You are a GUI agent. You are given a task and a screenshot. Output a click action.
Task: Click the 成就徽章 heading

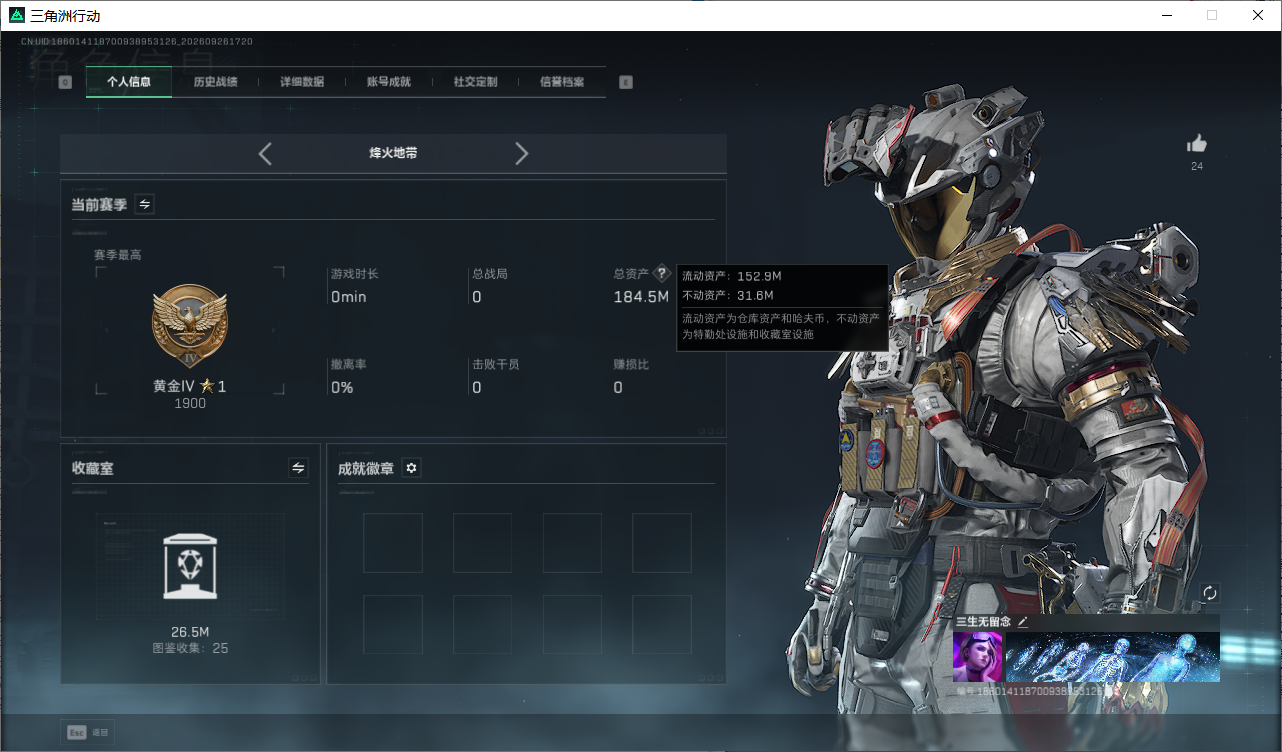(x=366, y=468)
